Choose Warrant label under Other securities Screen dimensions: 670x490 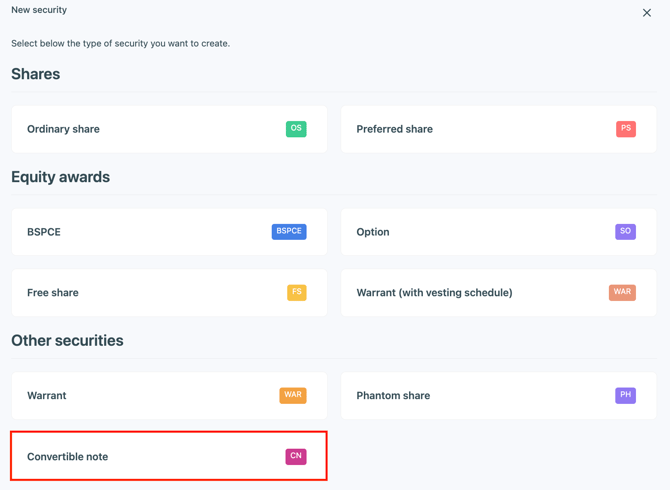tap(47, 396)
